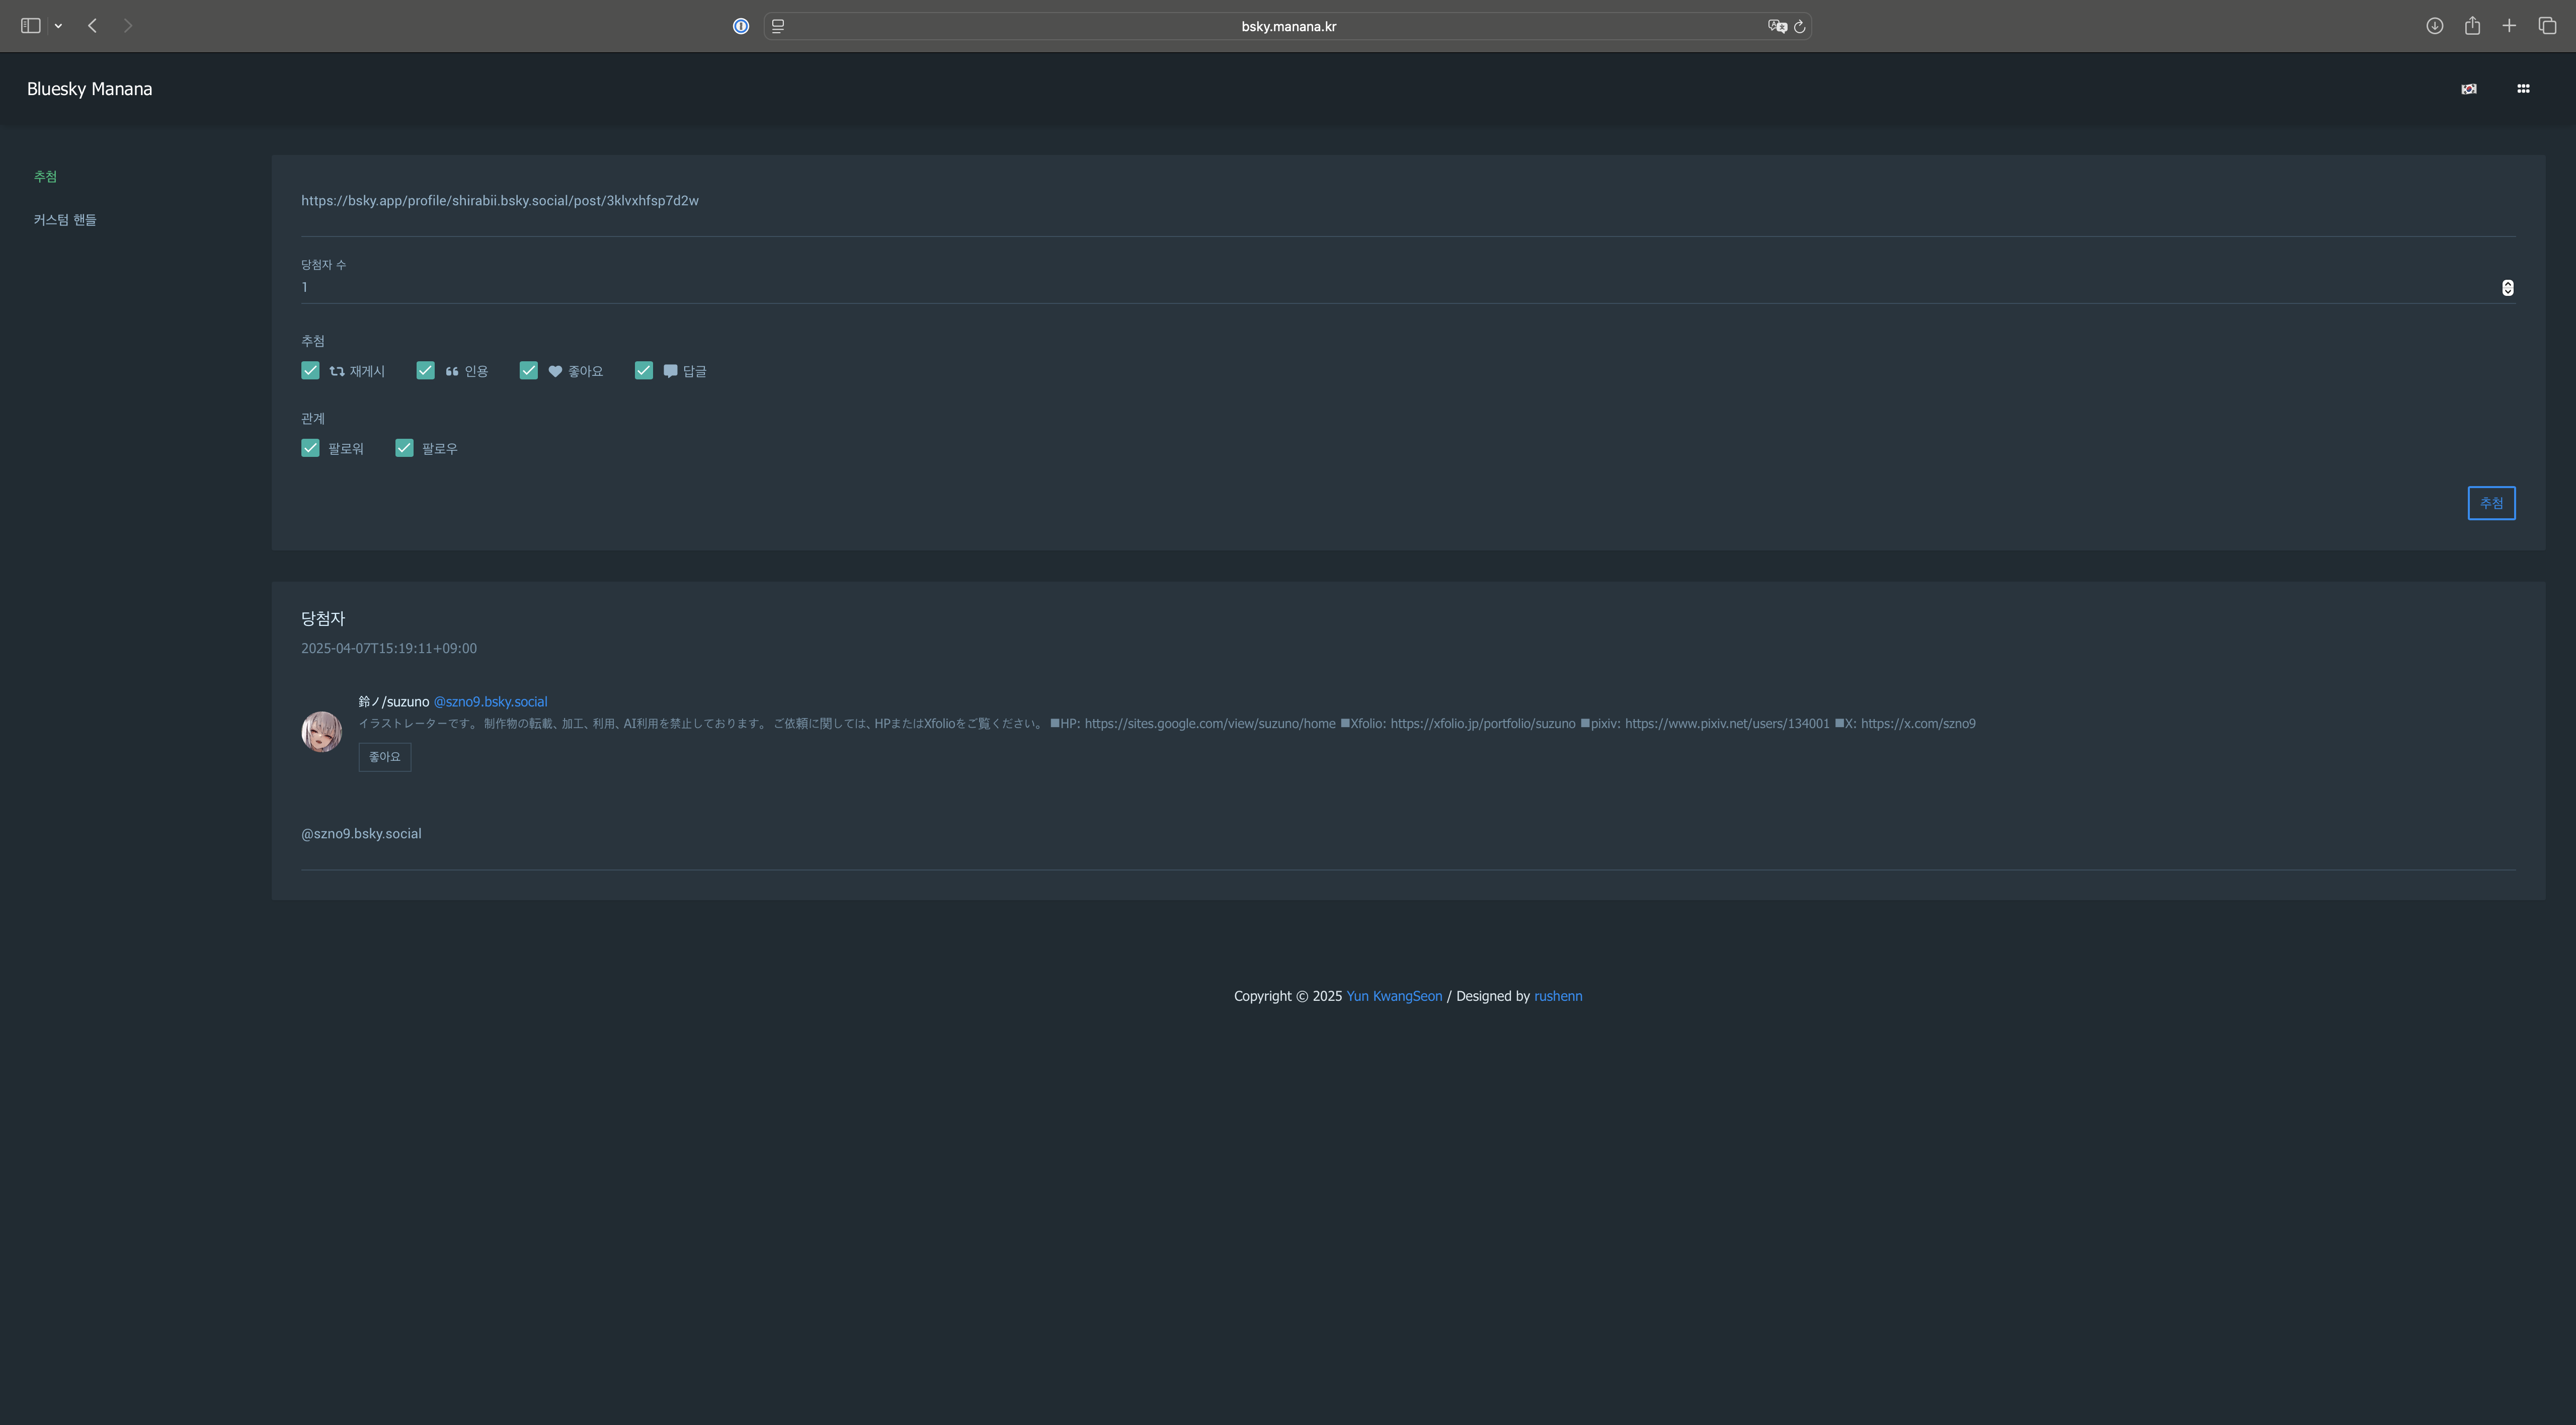This screenshot has height=1425, width=2576.
Task: Open the @szno9.bsky.social profile link
Action: point(490,702)
